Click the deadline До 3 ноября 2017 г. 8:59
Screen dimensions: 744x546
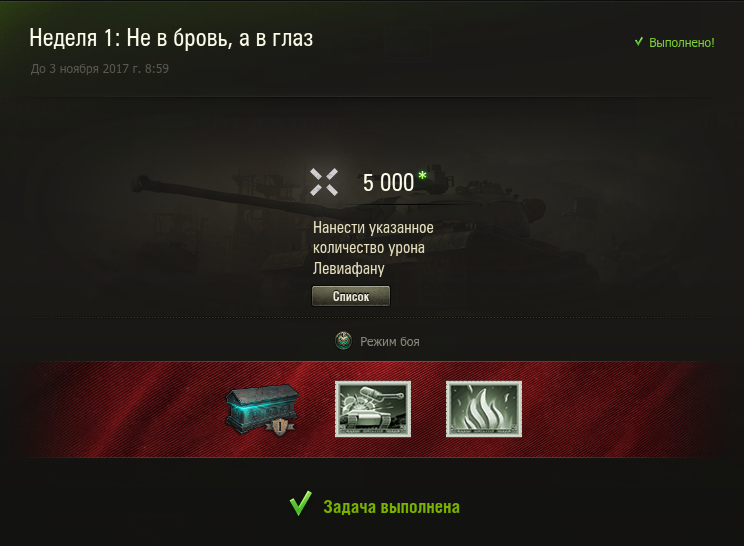100,69
